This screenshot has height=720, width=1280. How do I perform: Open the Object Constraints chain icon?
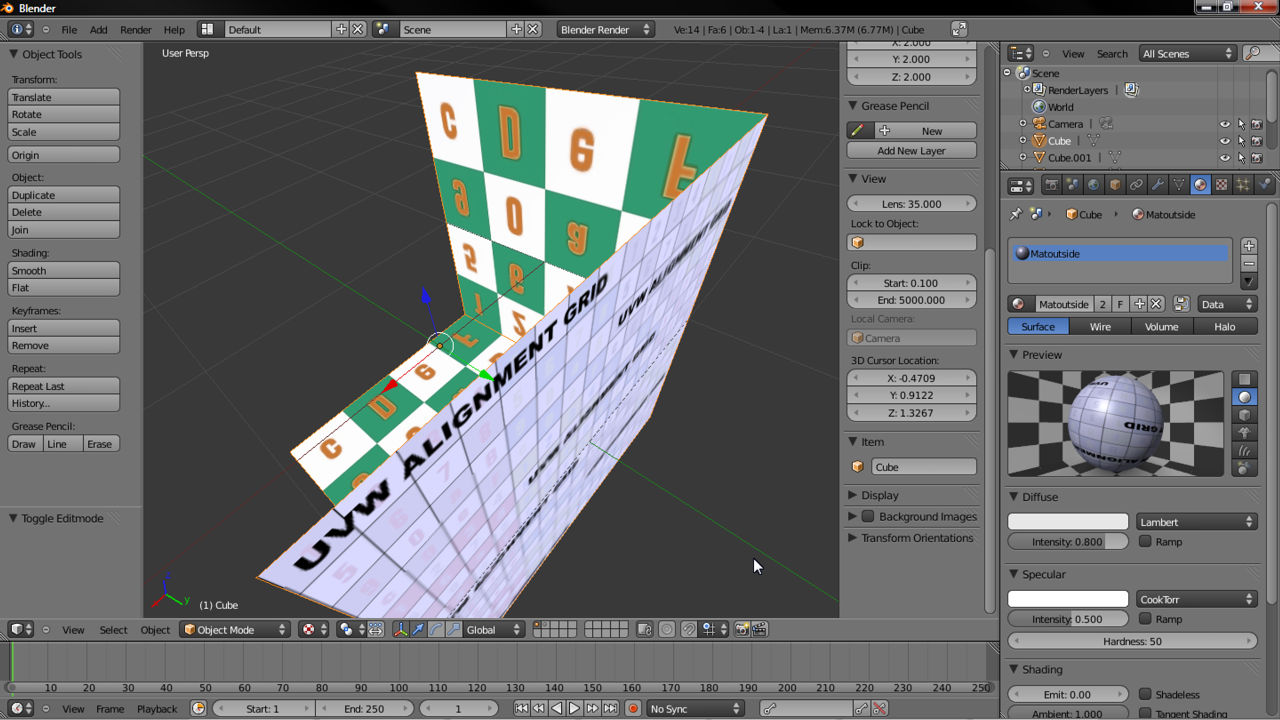[1136, 185]
